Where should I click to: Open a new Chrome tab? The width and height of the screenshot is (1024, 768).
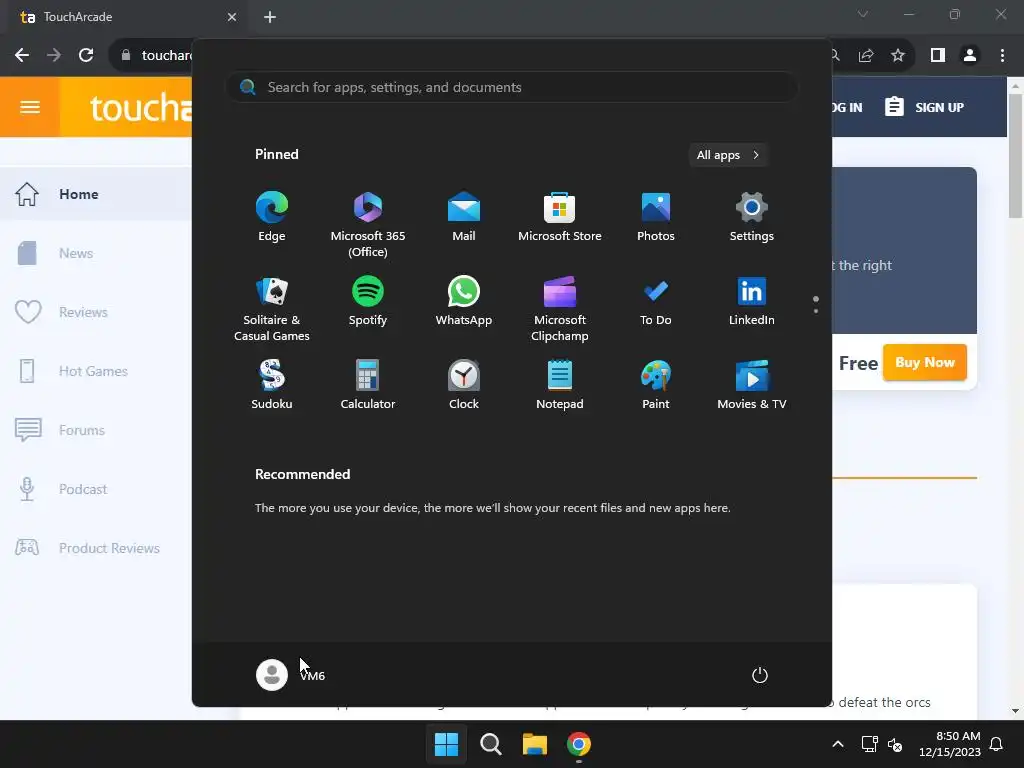tap(270, 17)
